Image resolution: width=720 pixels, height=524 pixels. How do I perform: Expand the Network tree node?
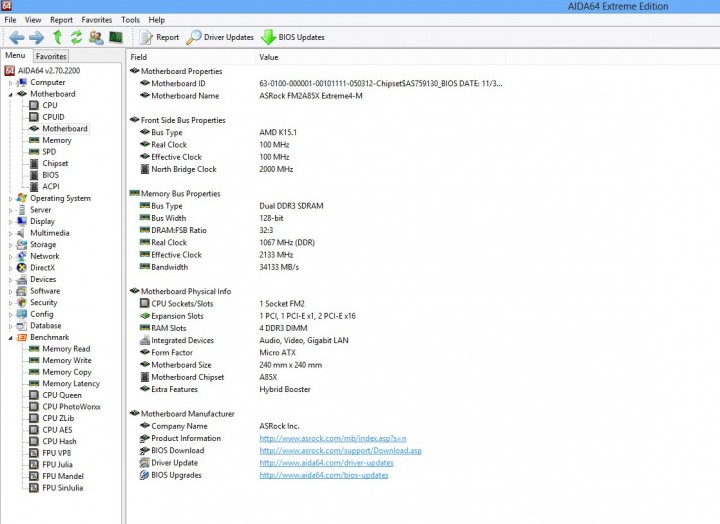point(10,256)
